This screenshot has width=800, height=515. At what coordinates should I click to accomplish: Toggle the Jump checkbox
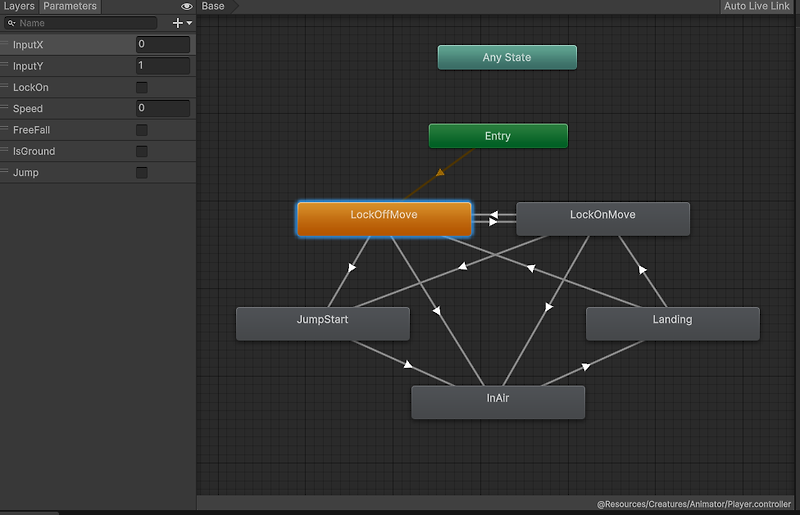[x=142, y=173]
